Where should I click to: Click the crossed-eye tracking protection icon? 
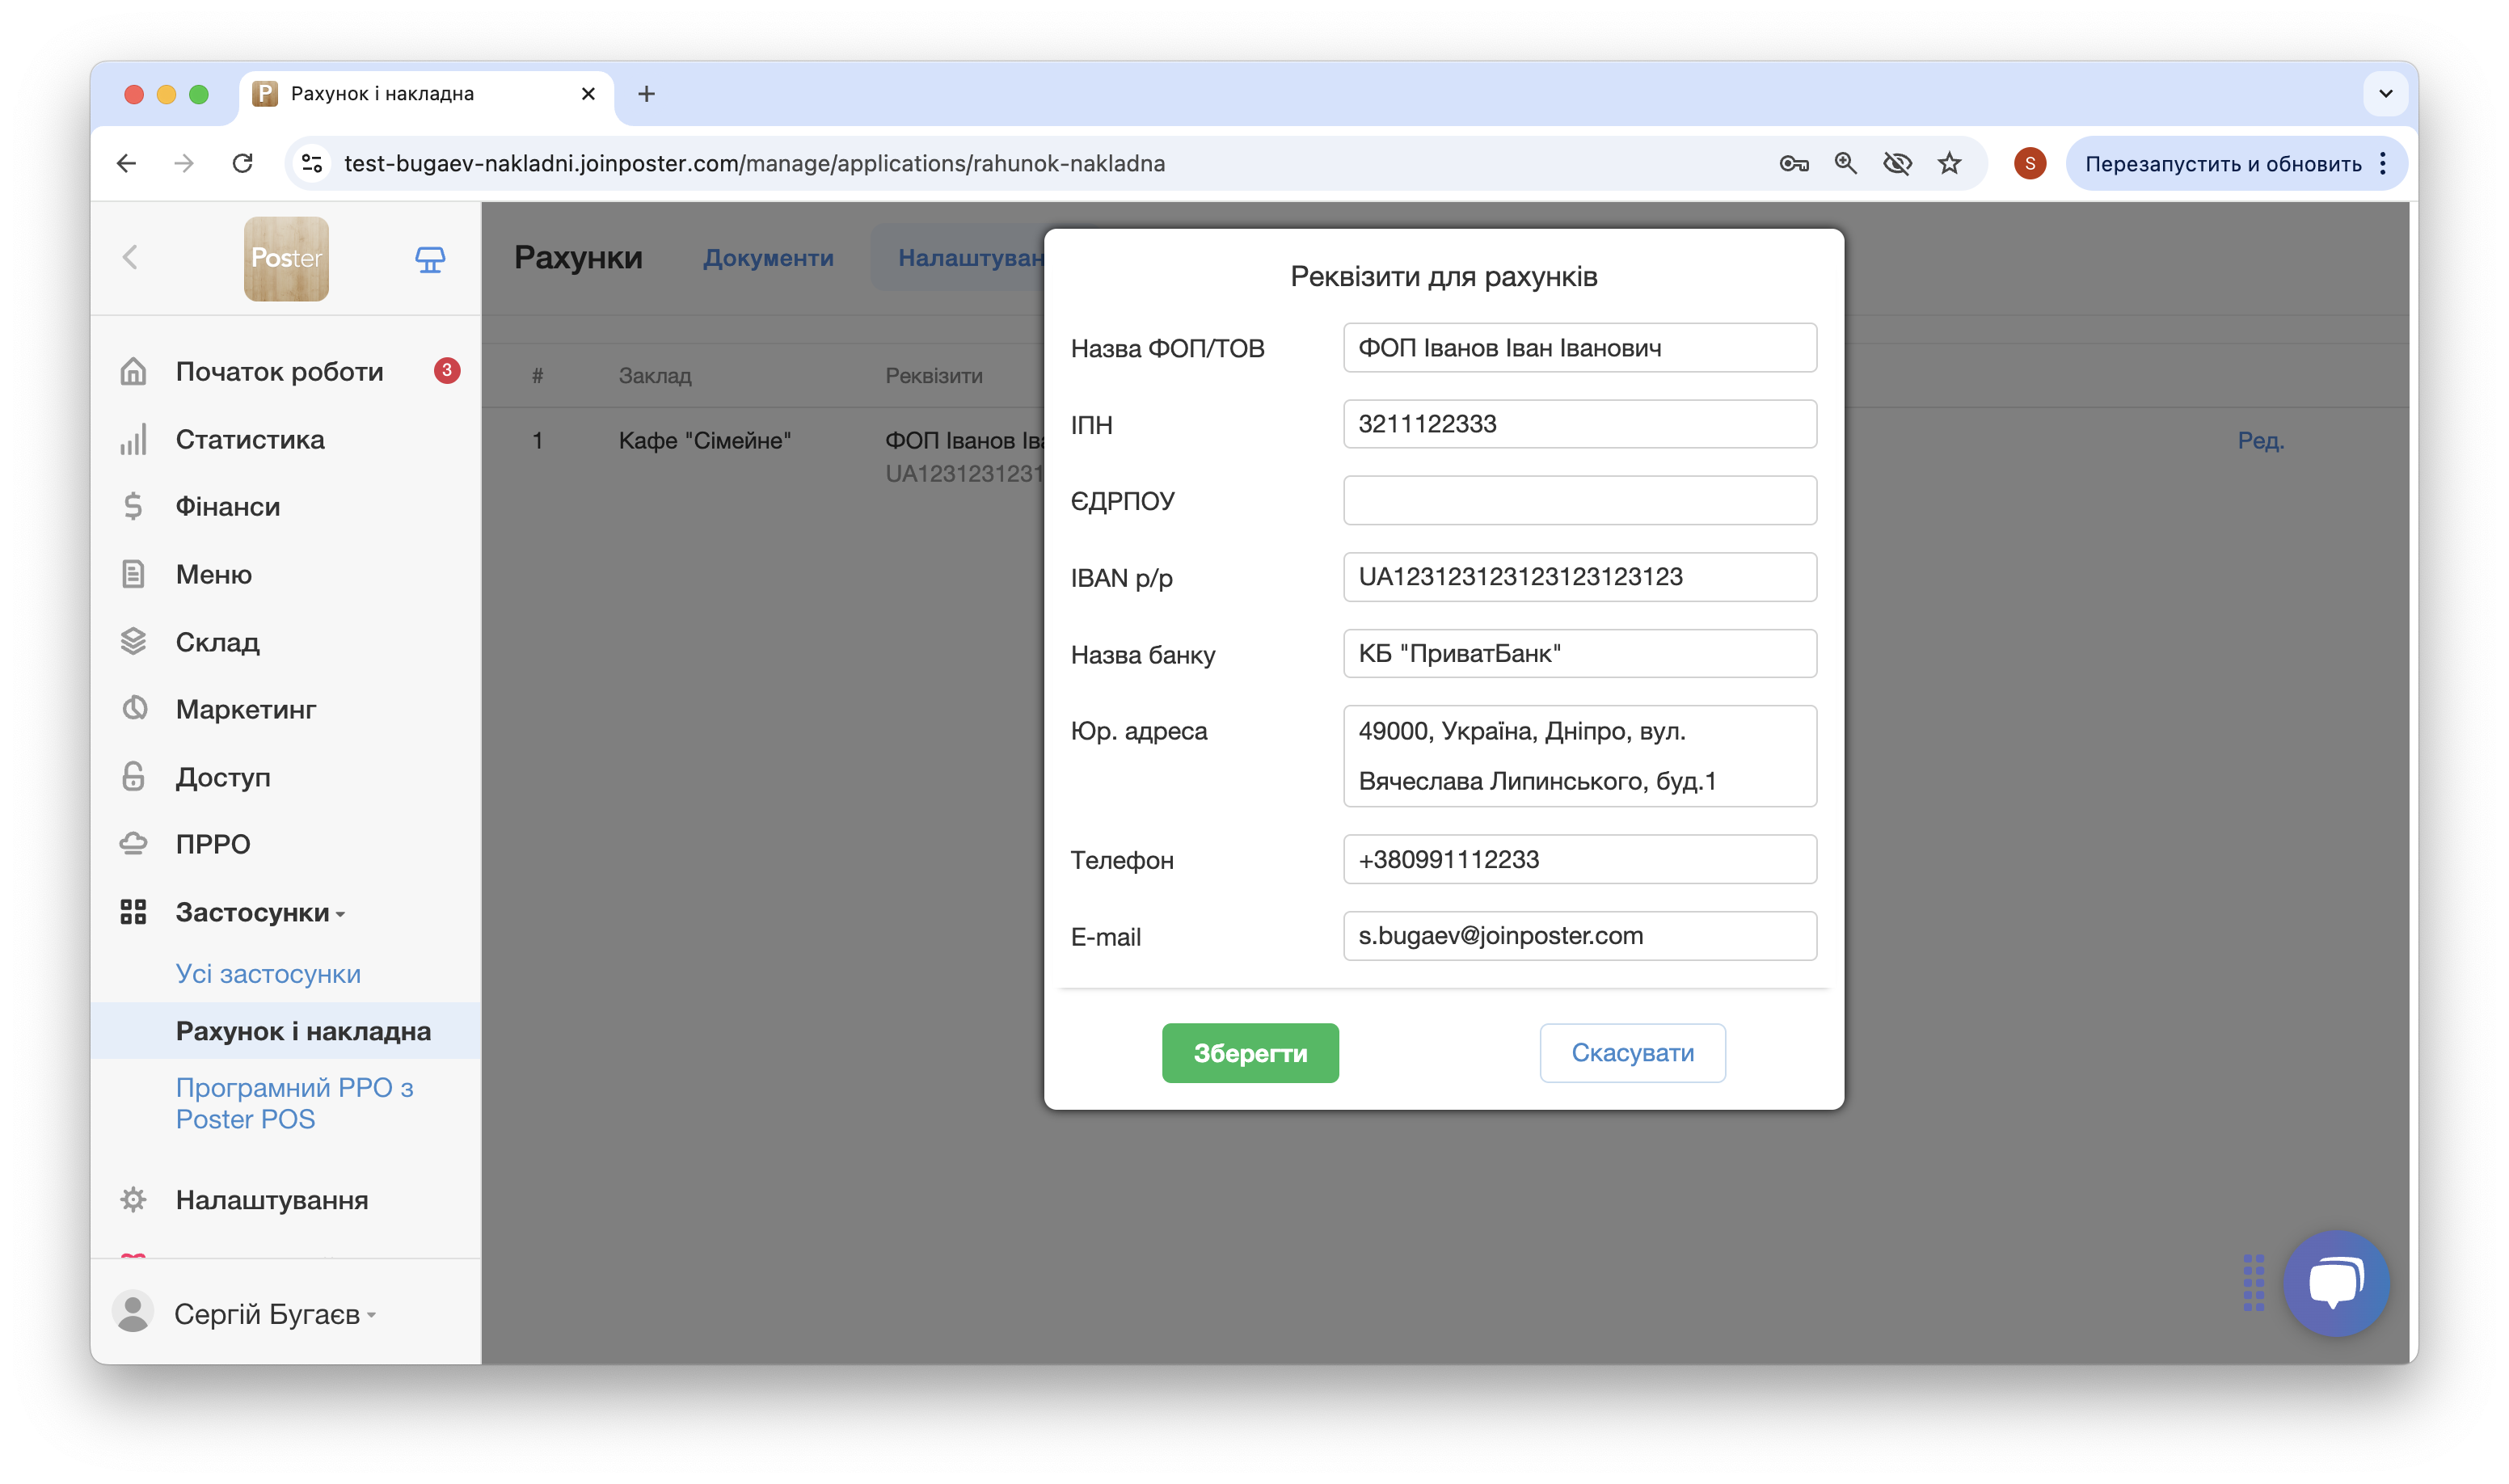click(x=1897, y=163)
